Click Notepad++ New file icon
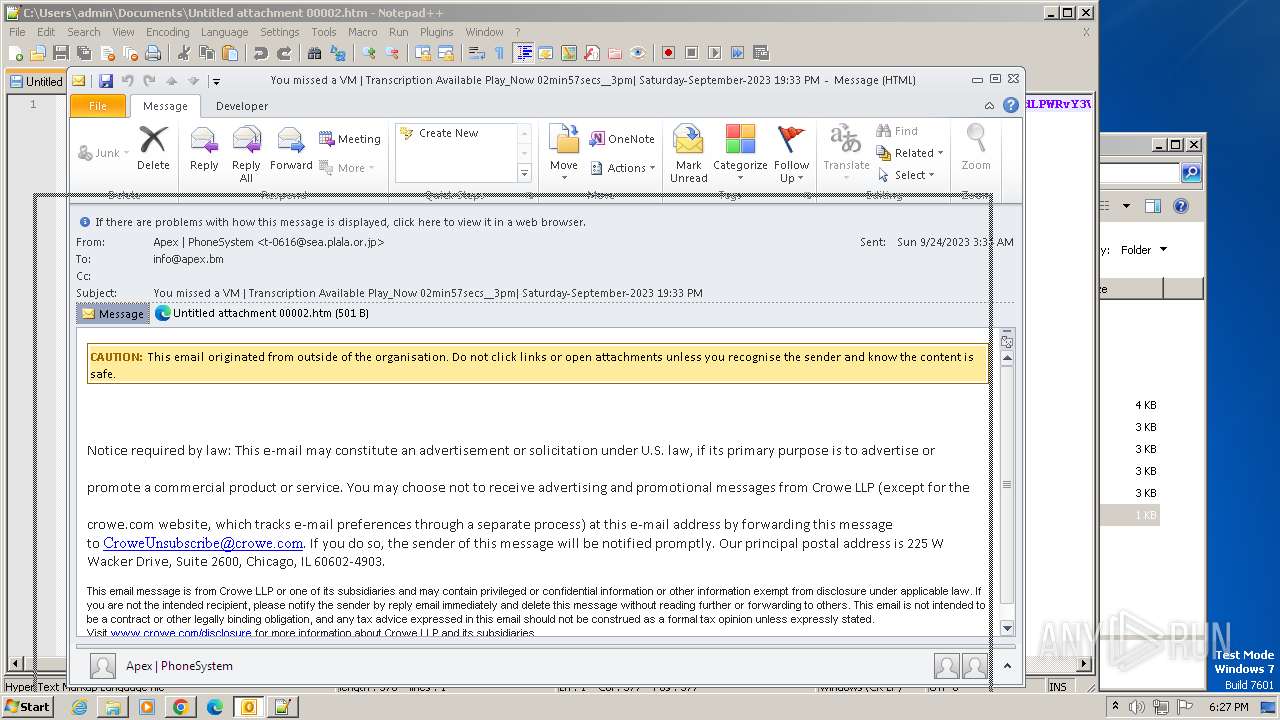 [16, 53]
